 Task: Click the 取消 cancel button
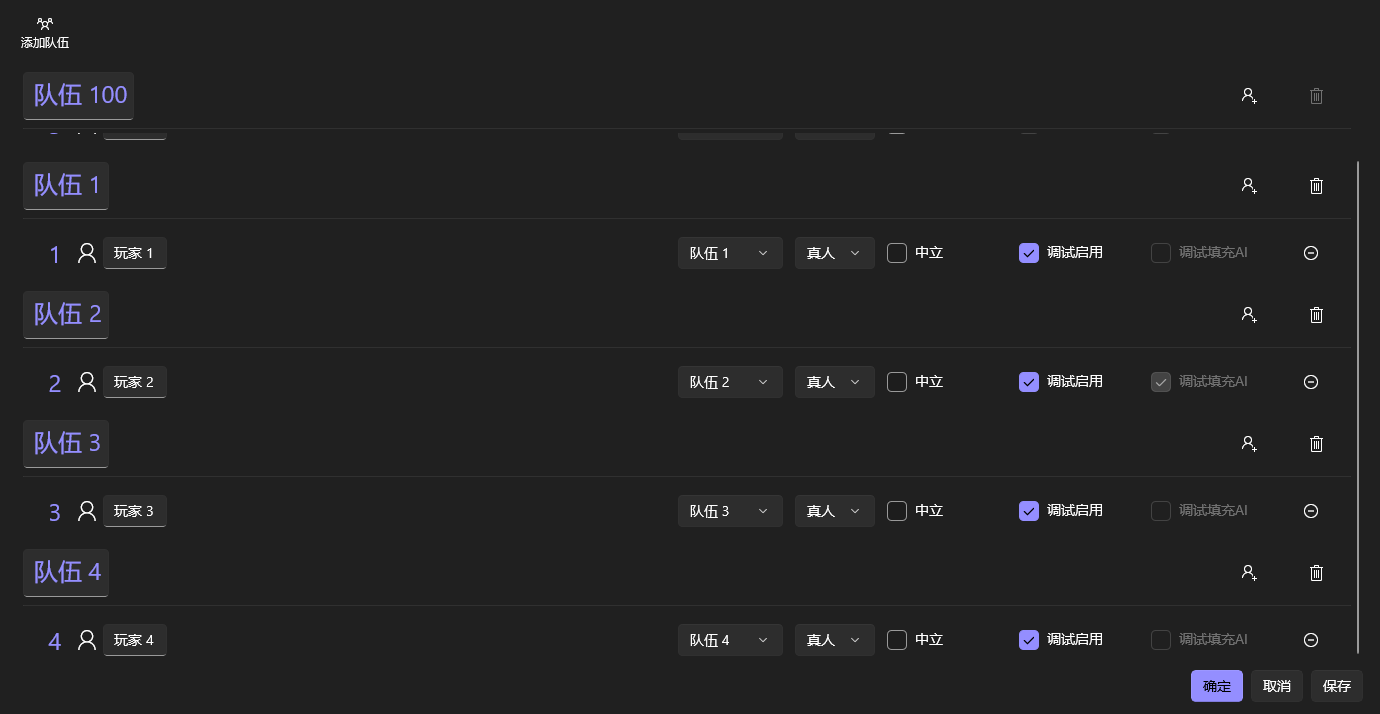pyautogui.click(x=1276, y=686)
